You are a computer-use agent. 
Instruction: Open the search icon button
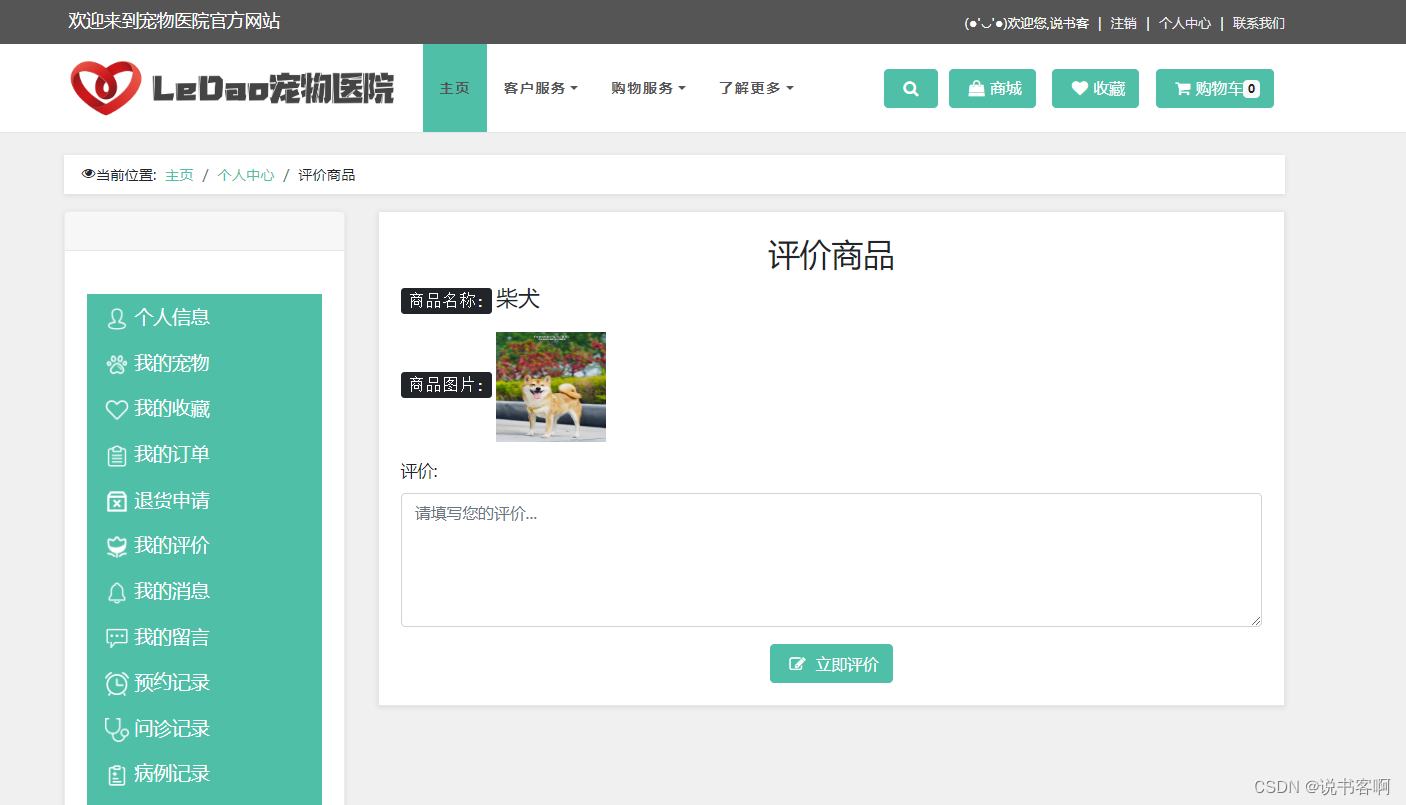click(910, 88)
